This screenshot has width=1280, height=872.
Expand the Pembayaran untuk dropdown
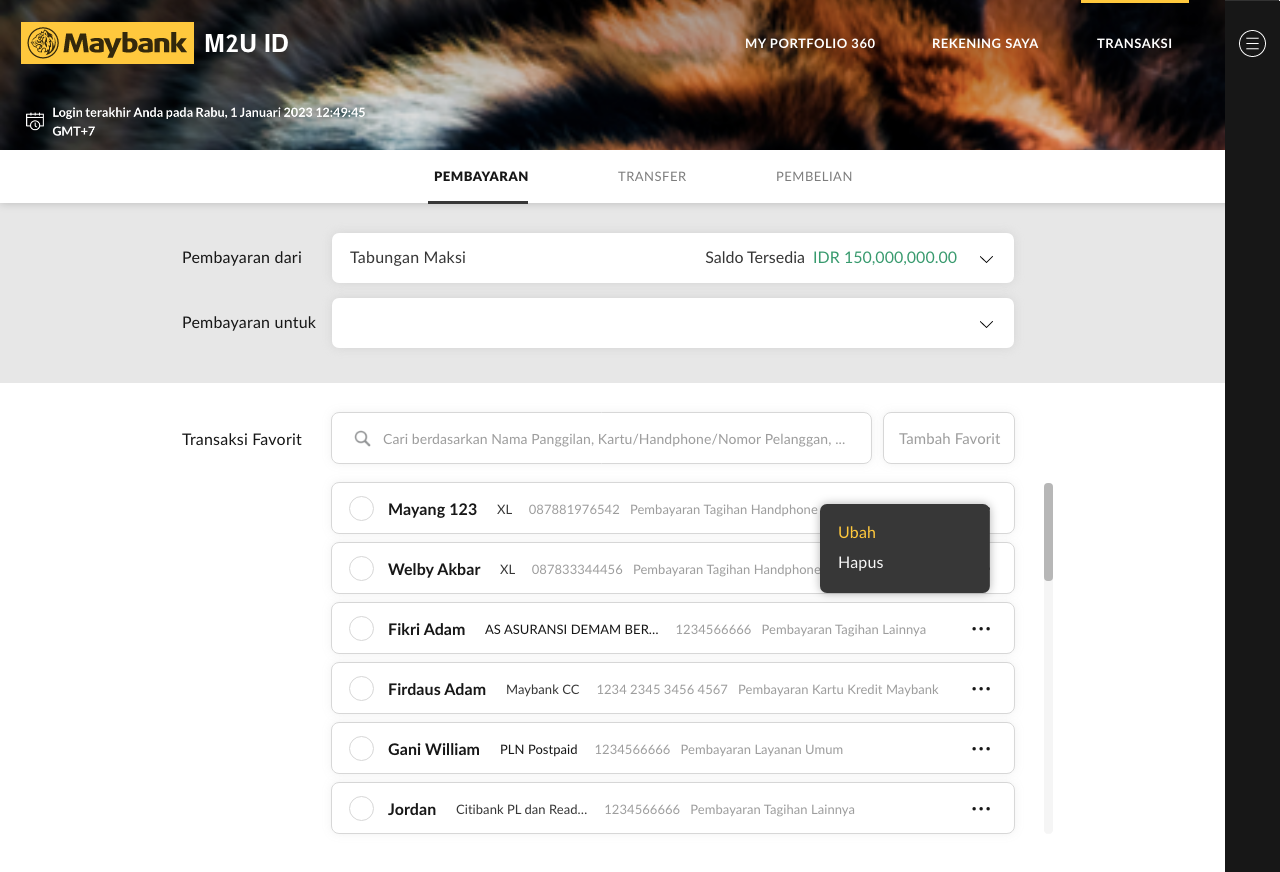(x=986, y=324)
